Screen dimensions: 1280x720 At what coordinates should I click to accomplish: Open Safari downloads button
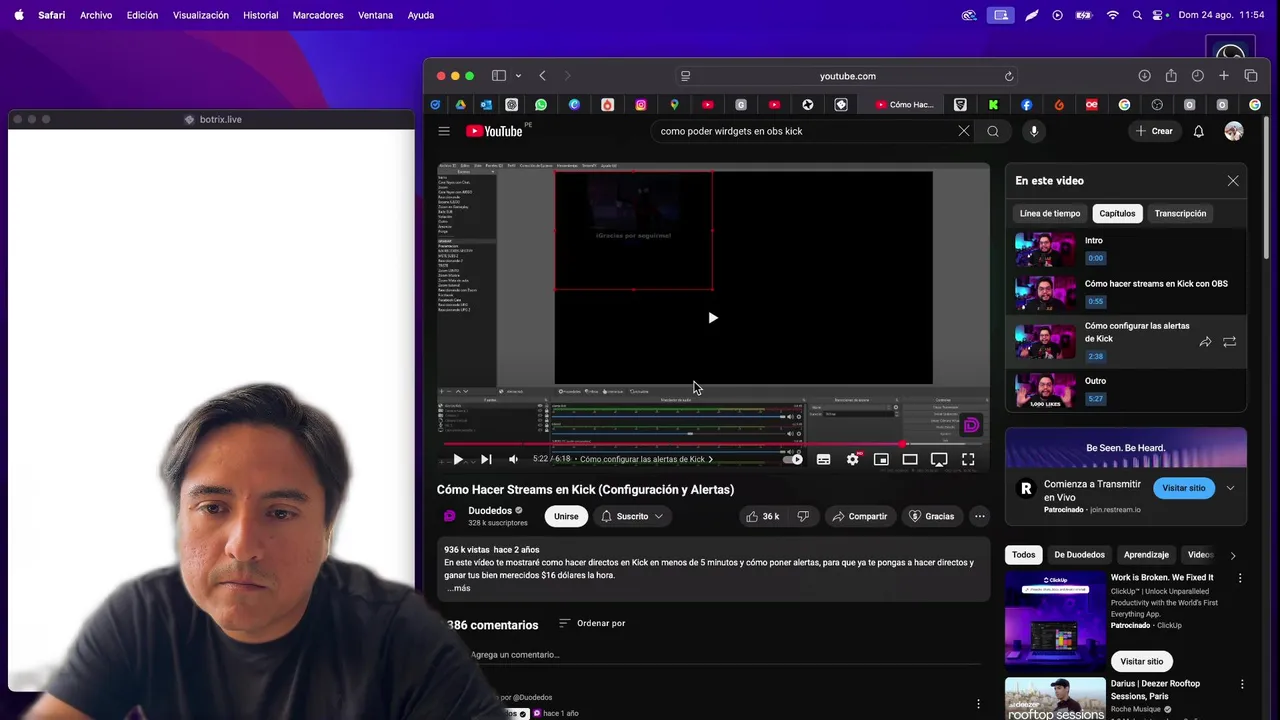[1144, 76]
